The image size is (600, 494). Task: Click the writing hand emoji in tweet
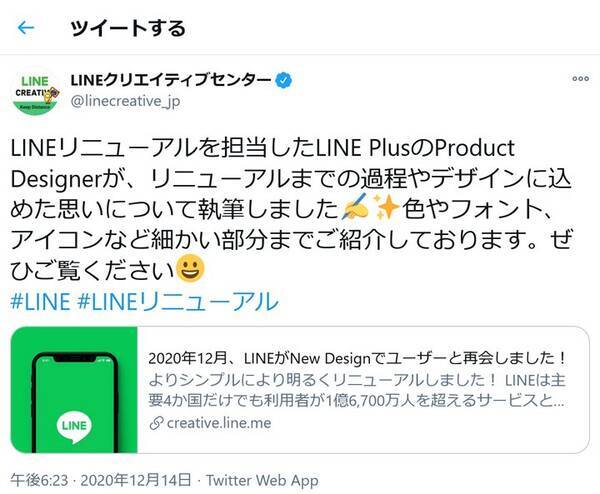355,207
